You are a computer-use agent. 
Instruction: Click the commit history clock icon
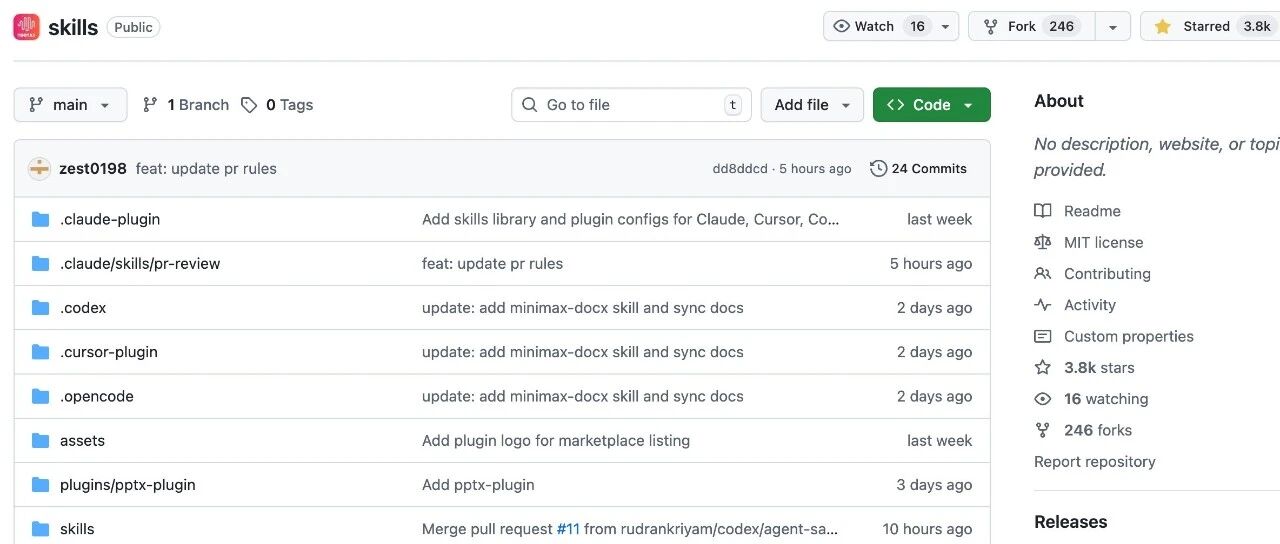coord(878,169)
